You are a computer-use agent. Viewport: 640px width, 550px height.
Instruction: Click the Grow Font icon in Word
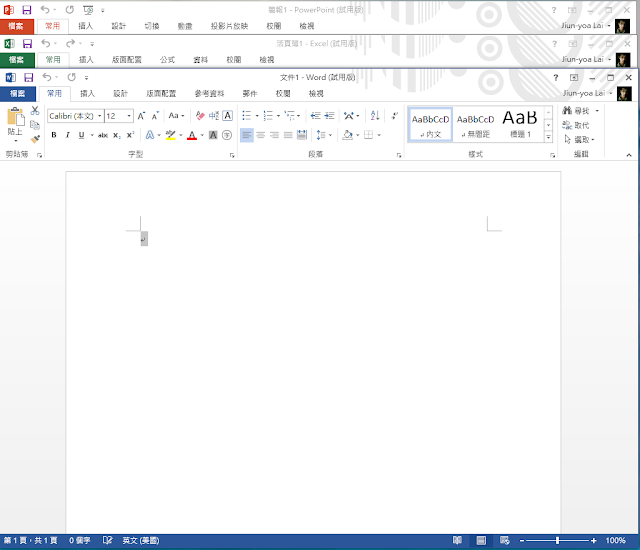pos(141,116)
